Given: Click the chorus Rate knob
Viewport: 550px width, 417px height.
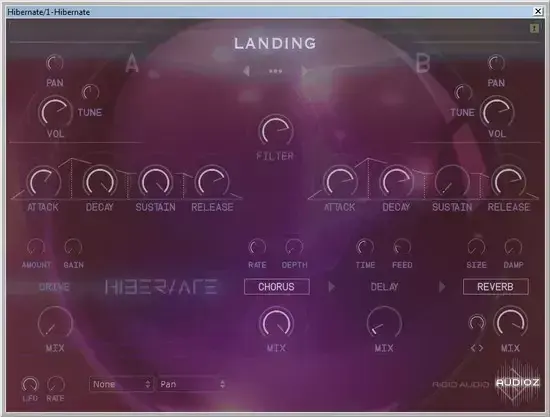Looking at the screenshot, I should pos(257,247).
